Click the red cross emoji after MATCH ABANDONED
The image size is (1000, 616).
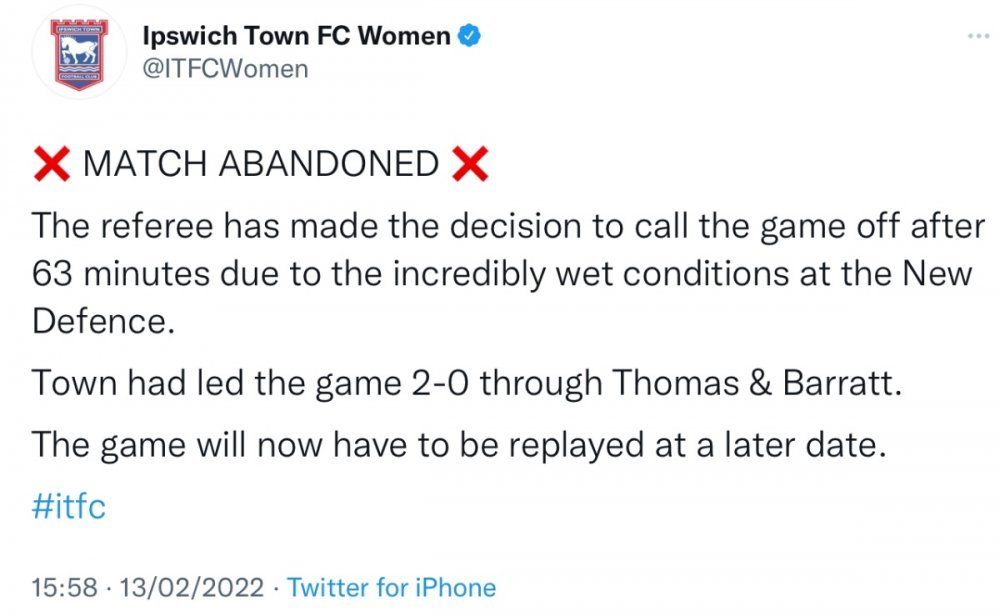coord(470,164)
